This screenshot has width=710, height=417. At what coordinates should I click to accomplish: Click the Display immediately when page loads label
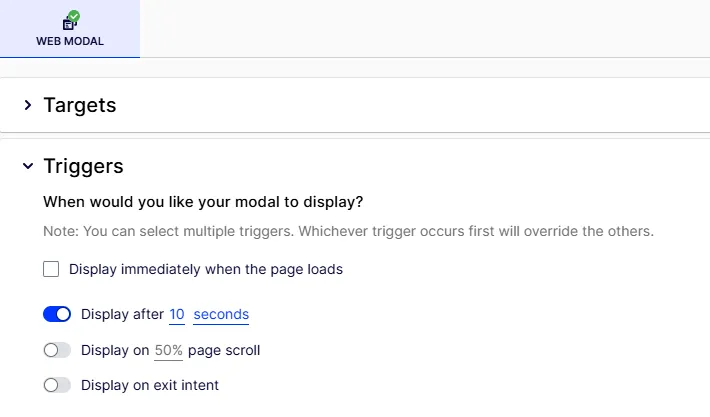[x=206, y=269]
